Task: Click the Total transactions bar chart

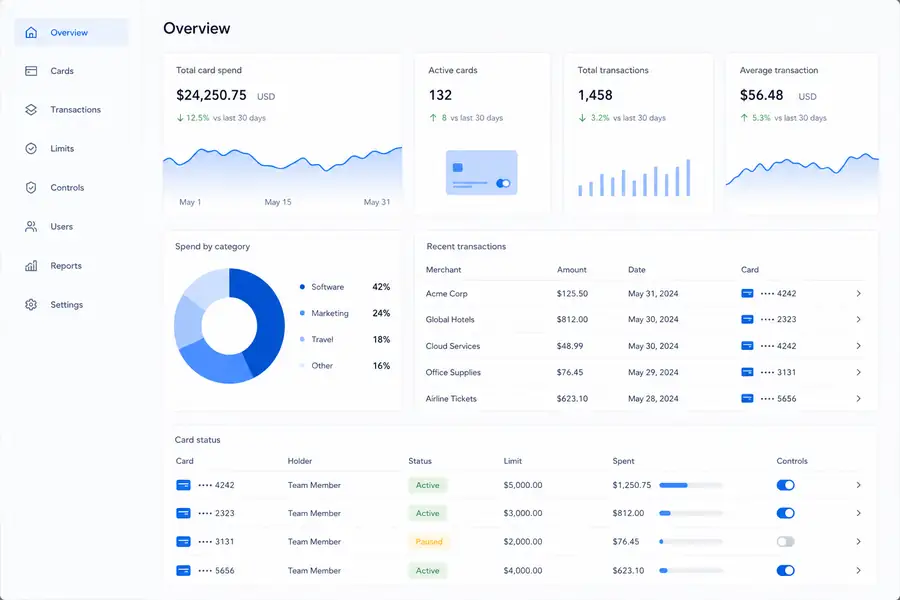Action: tap(634, 177)
